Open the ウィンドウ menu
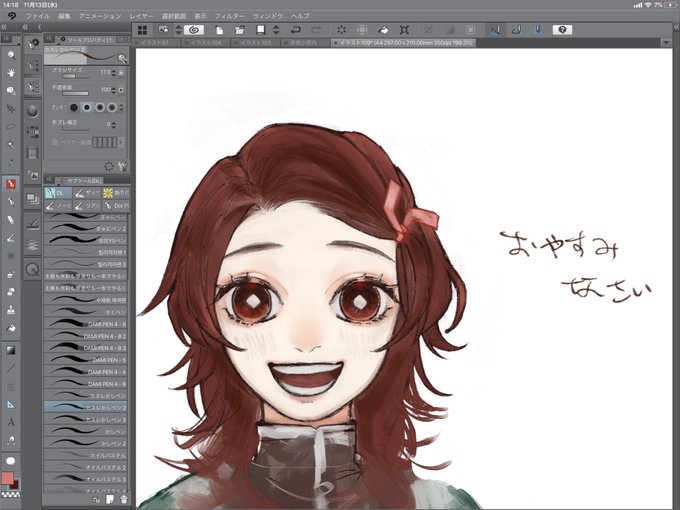 point(268,16)
